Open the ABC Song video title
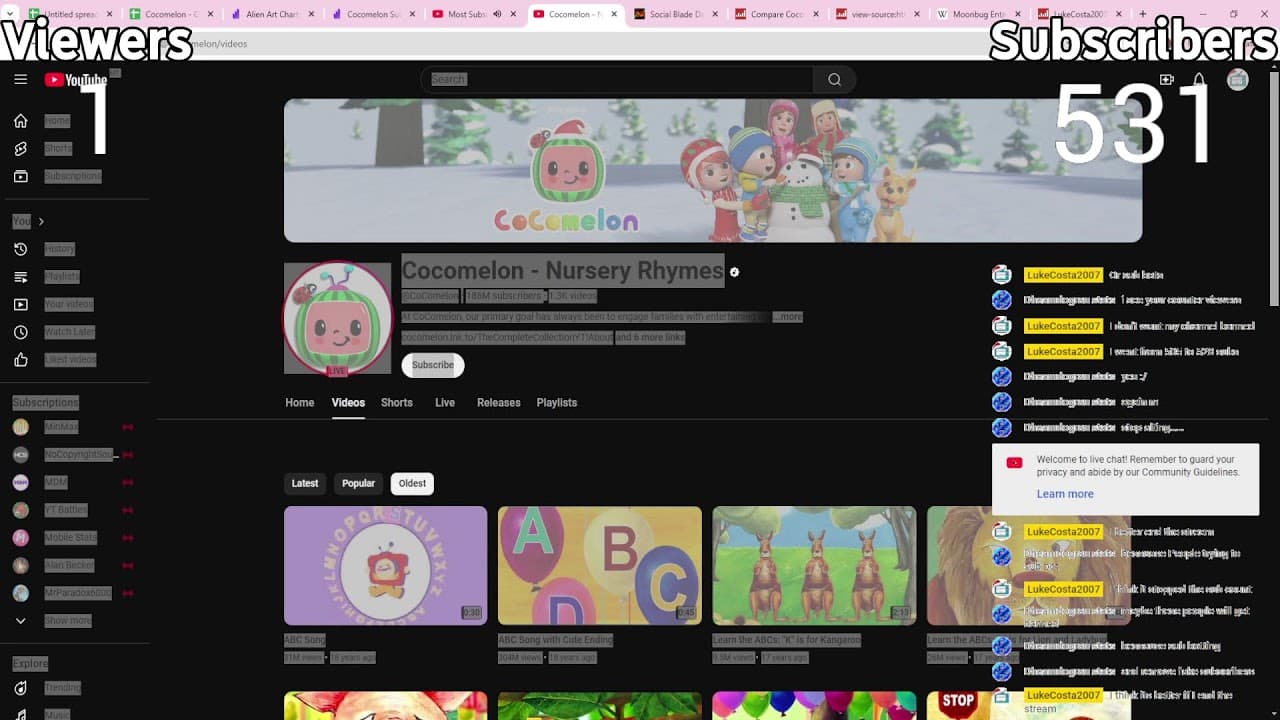Image resolution: width=1280 pixels, height=720 pixels. 305,640
